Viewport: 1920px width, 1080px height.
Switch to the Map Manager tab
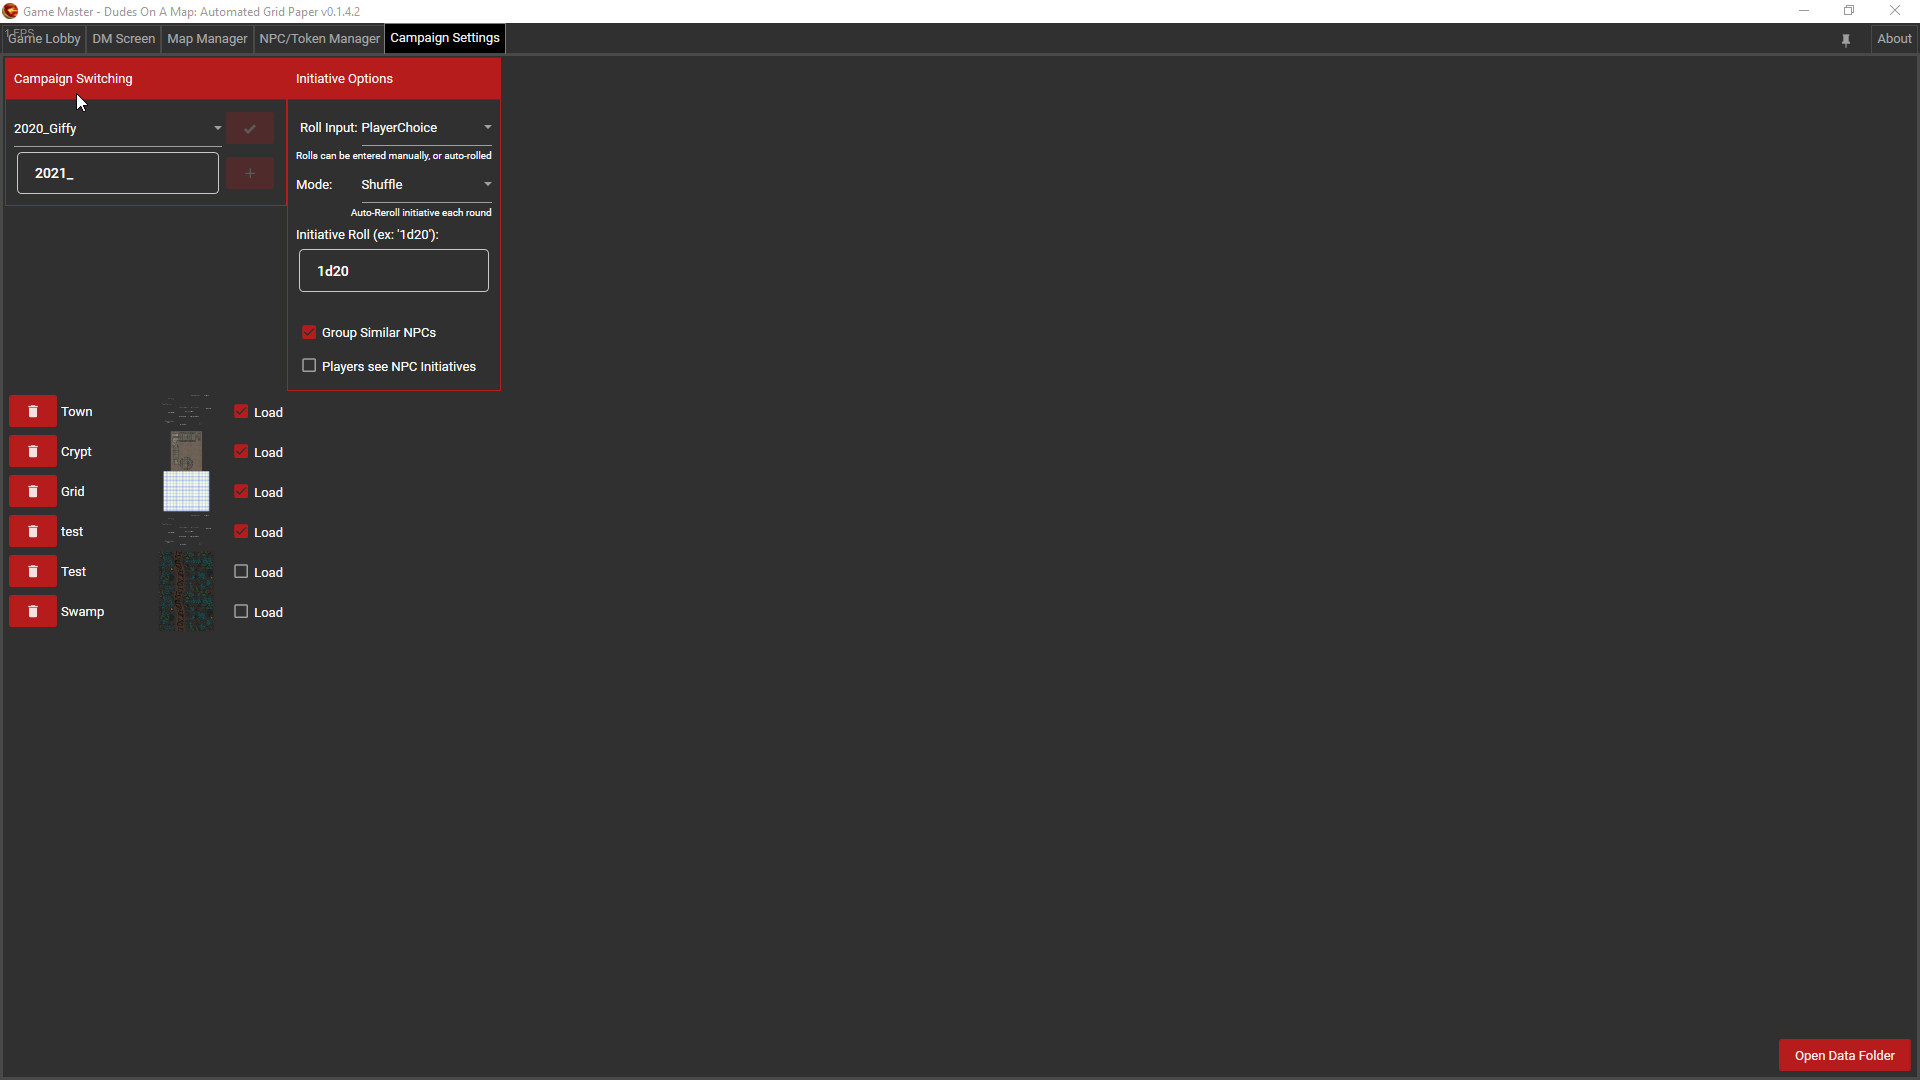point(206,38)
